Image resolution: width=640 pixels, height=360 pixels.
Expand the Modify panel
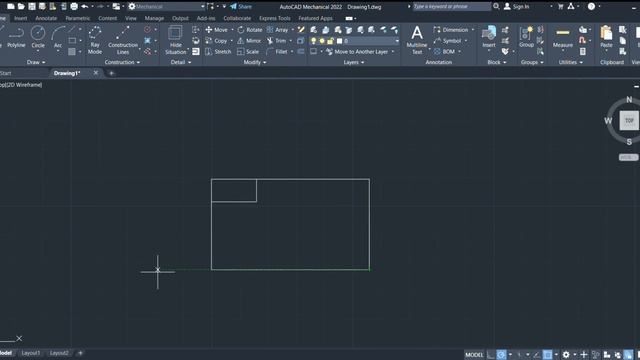[x=255, y=62]
